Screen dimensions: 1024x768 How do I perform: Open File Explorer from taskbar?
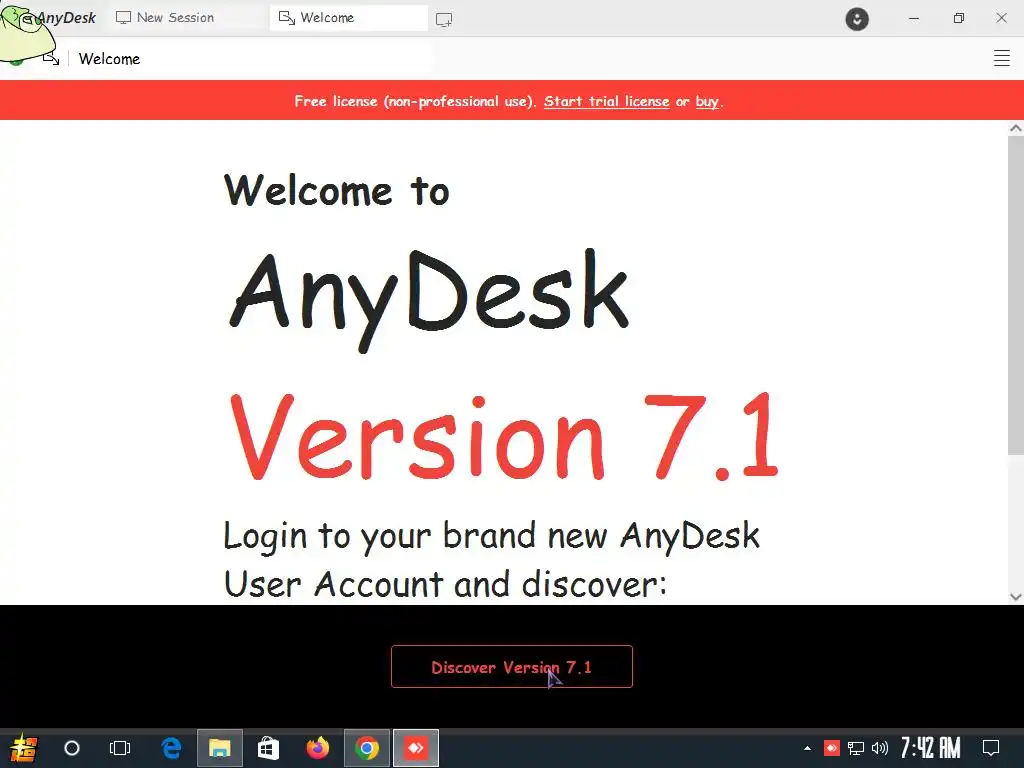[219, 748]
